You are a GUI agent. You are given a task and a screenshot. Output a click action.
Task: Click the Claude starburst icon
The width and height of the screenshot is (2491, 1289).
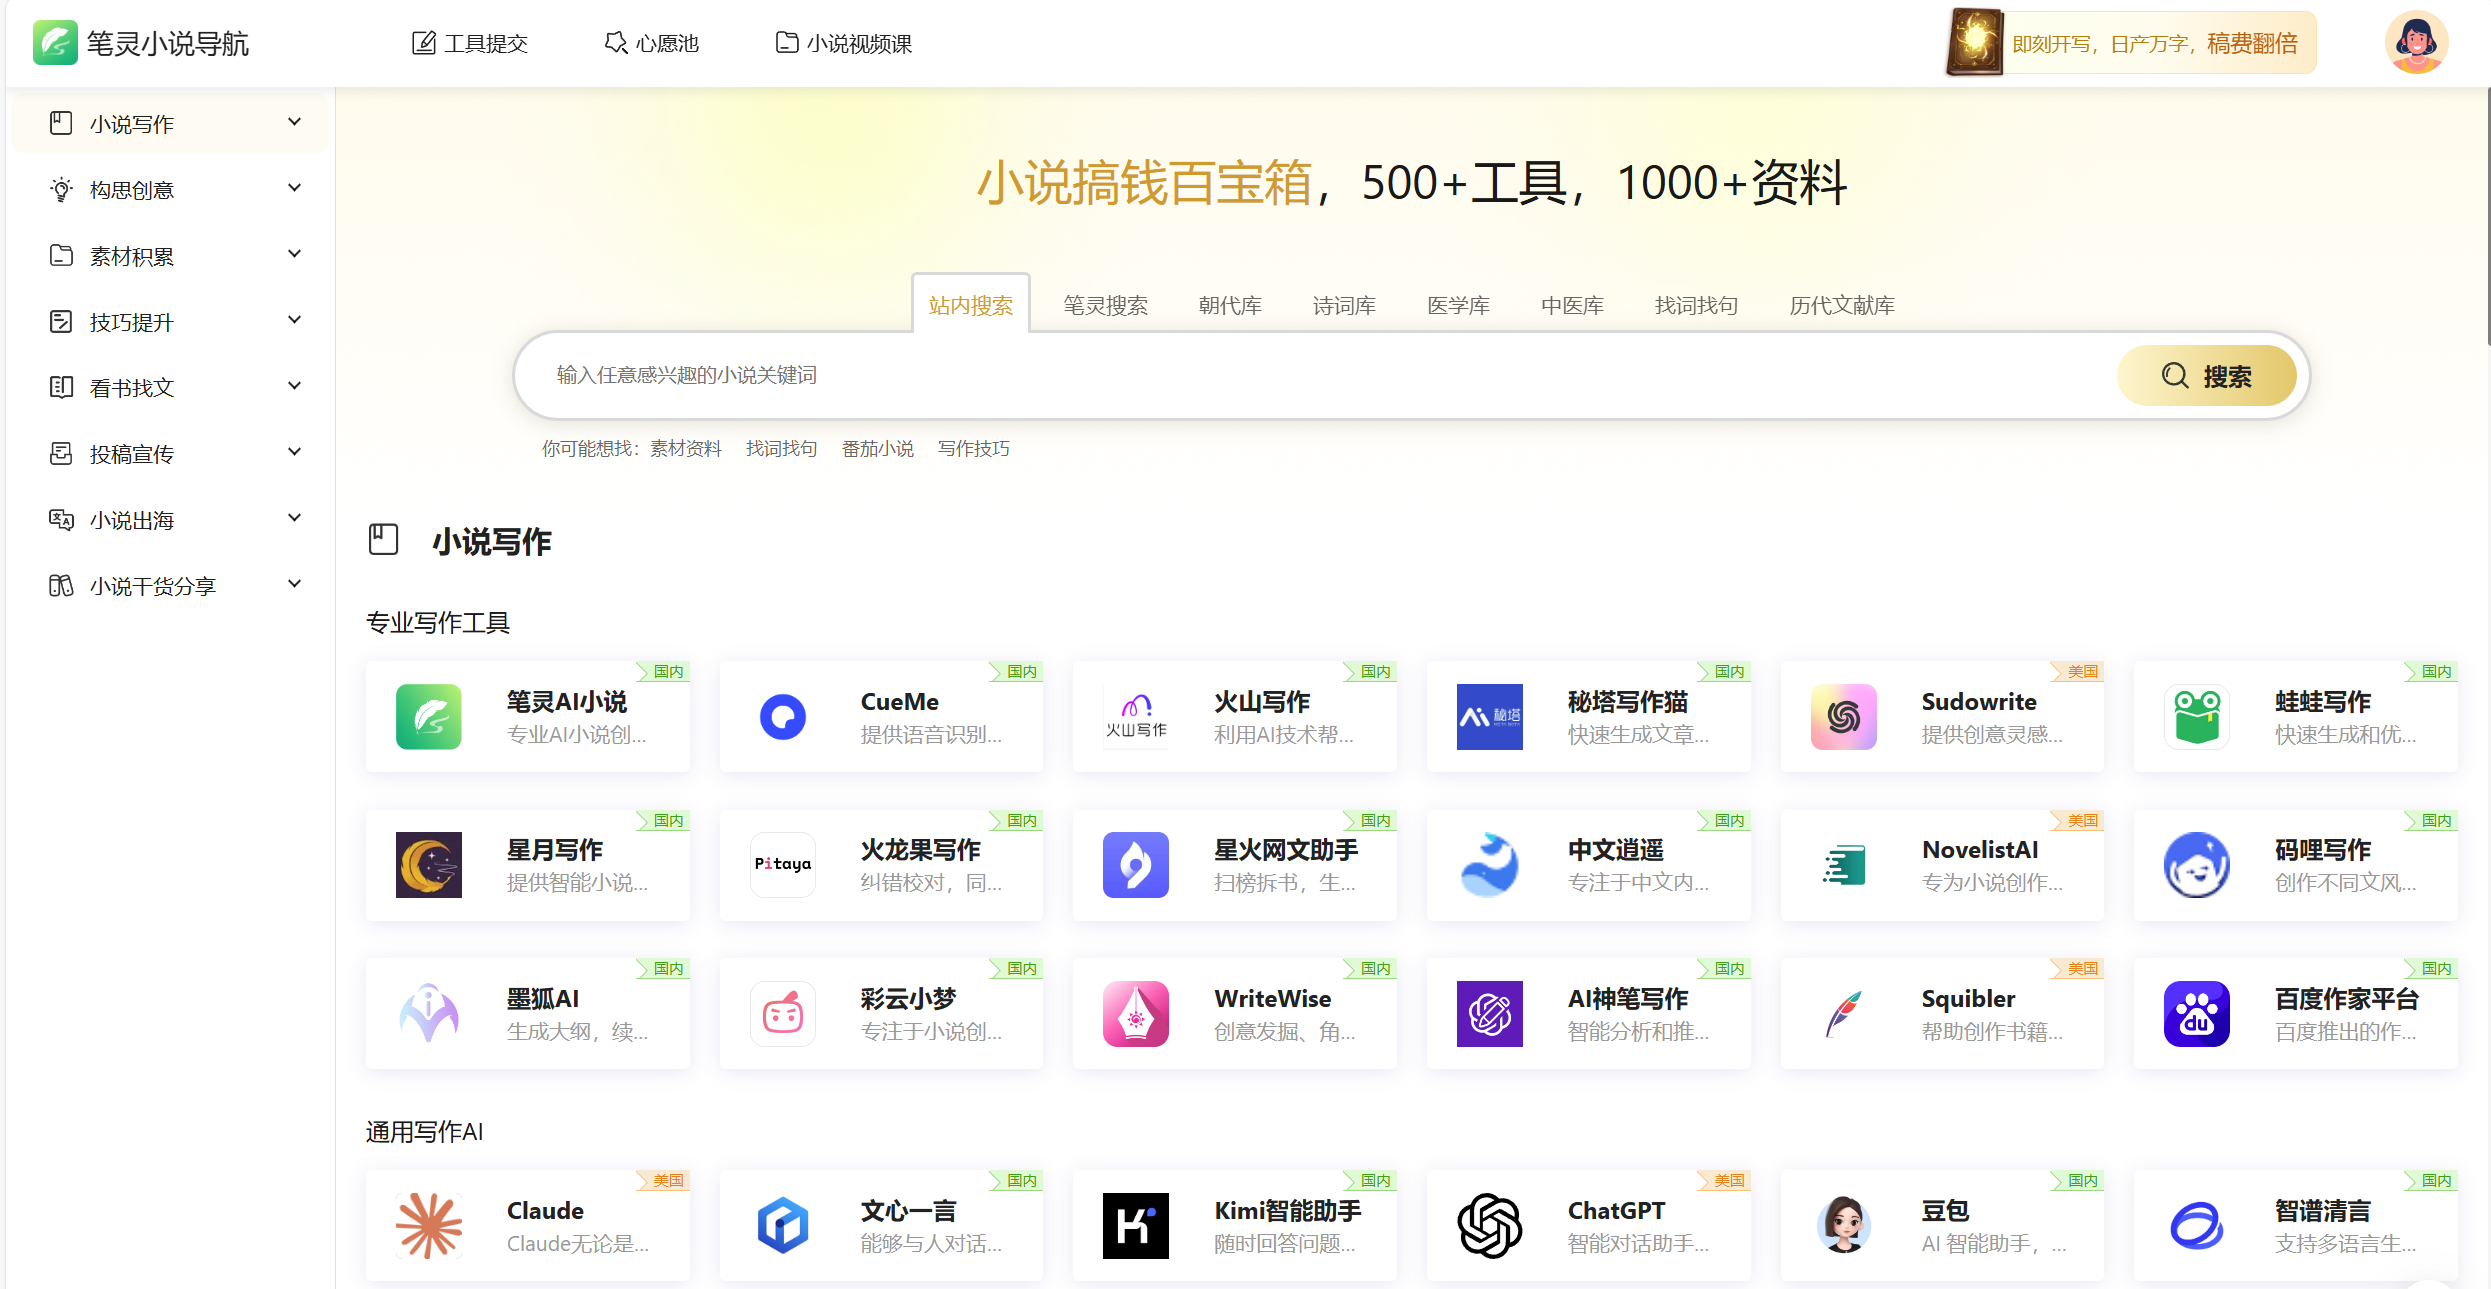pos(428,1225)
